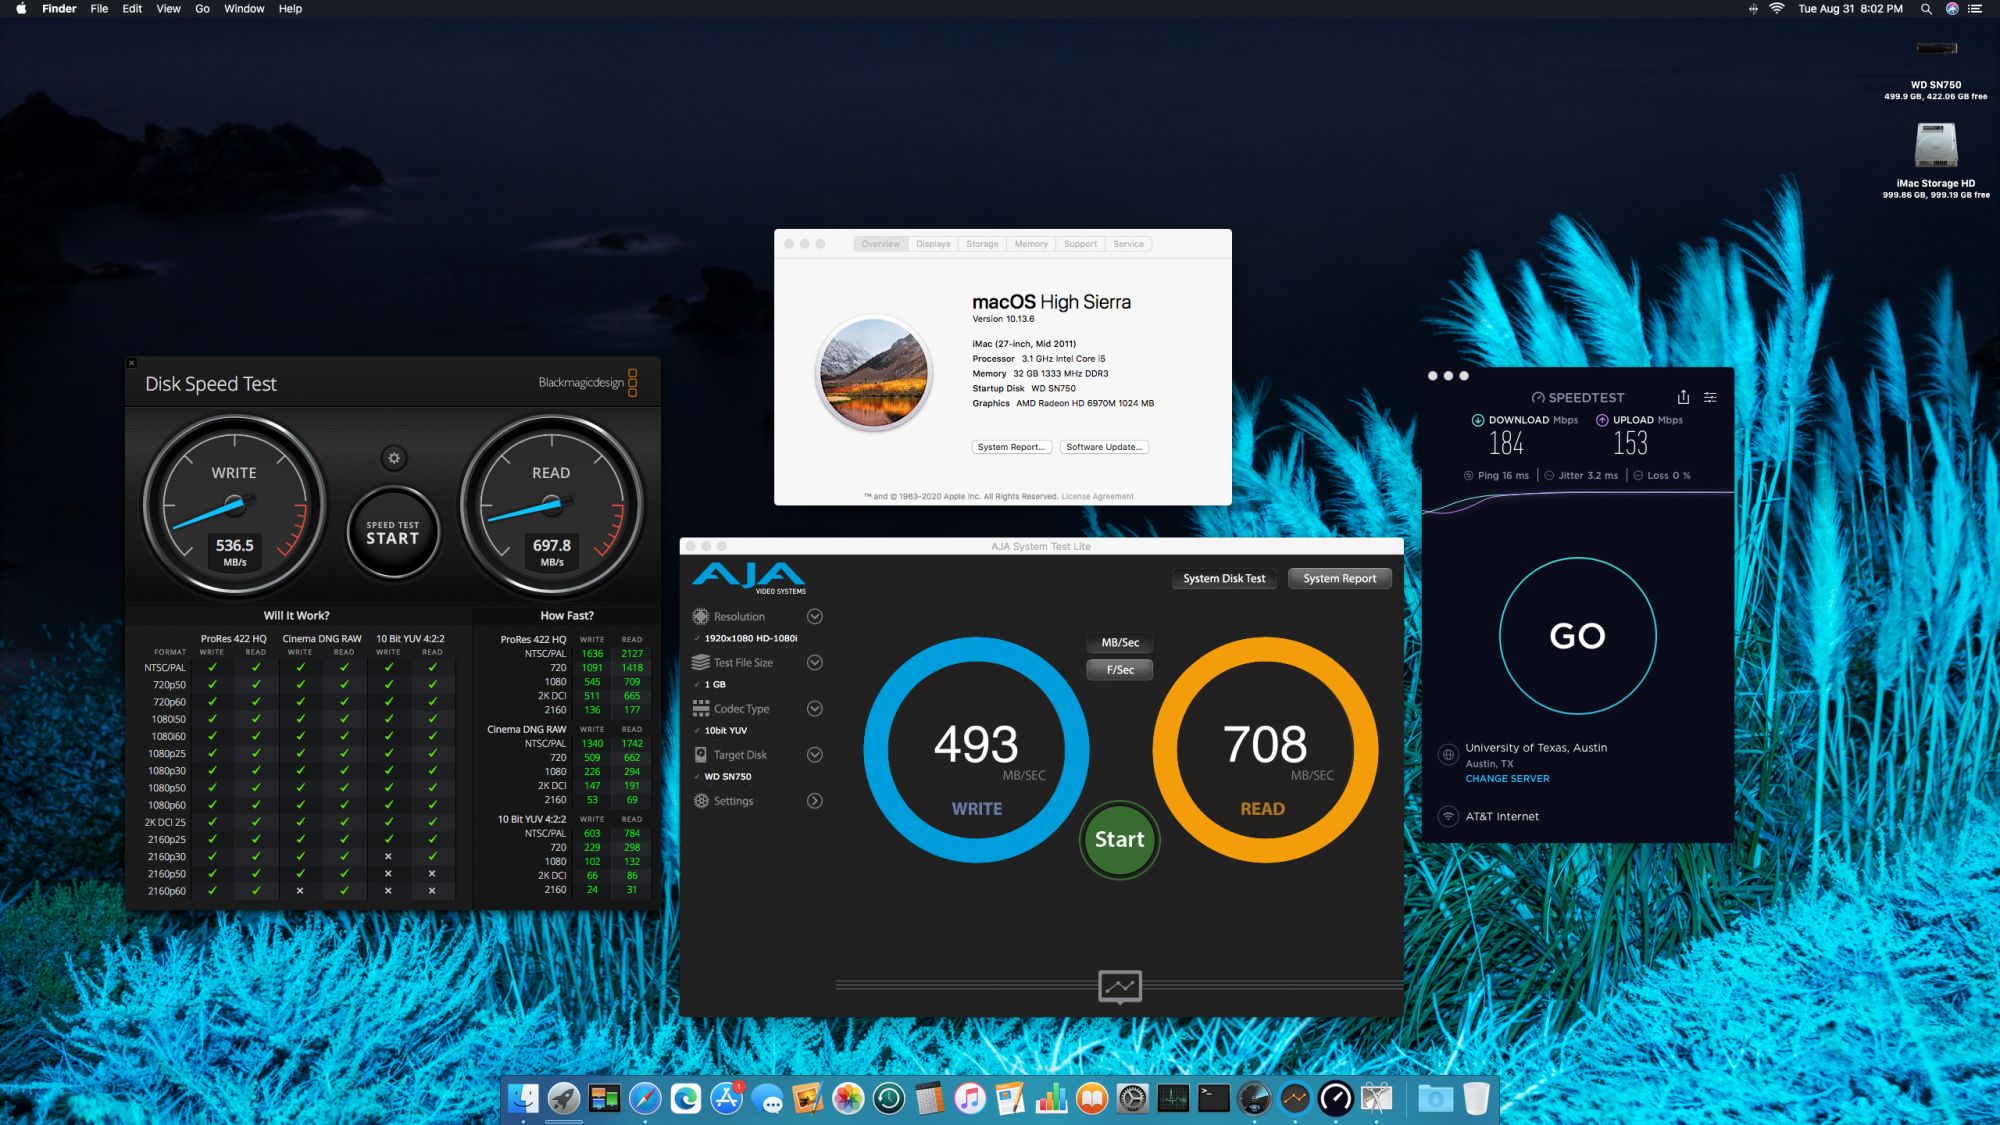Click the System Report... button
2000x1125 pixels.
pyautogui.click(x=1011, y=447)
